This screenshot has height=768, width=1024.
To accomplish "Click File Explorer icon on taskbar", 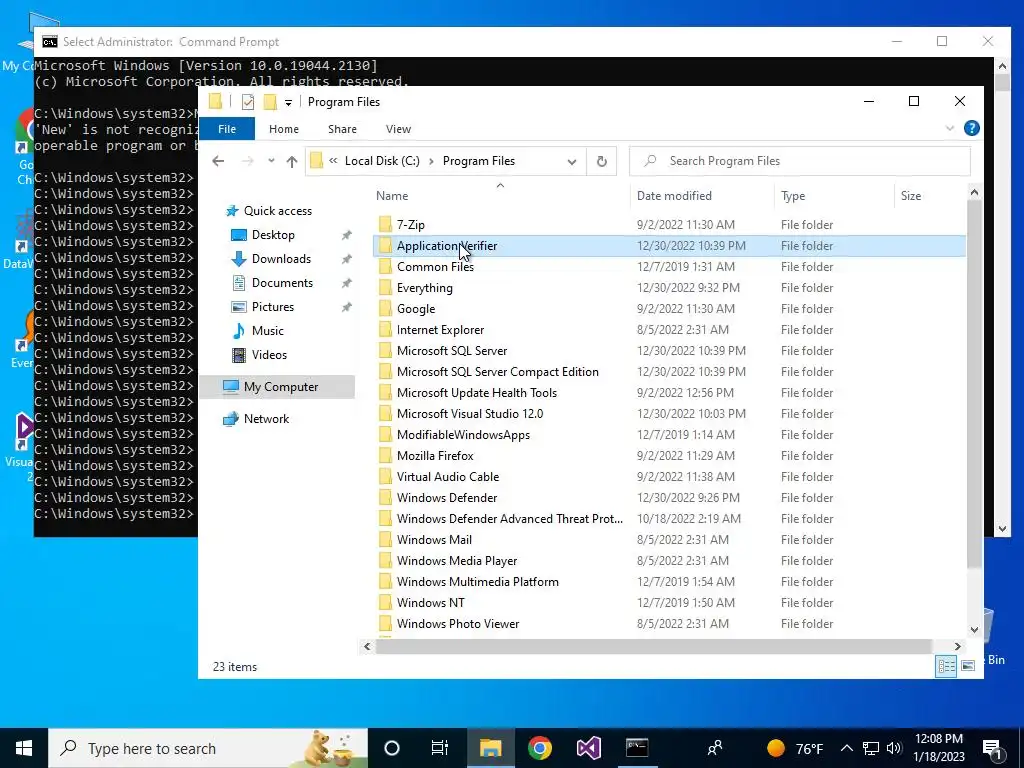I will [490, 748].
